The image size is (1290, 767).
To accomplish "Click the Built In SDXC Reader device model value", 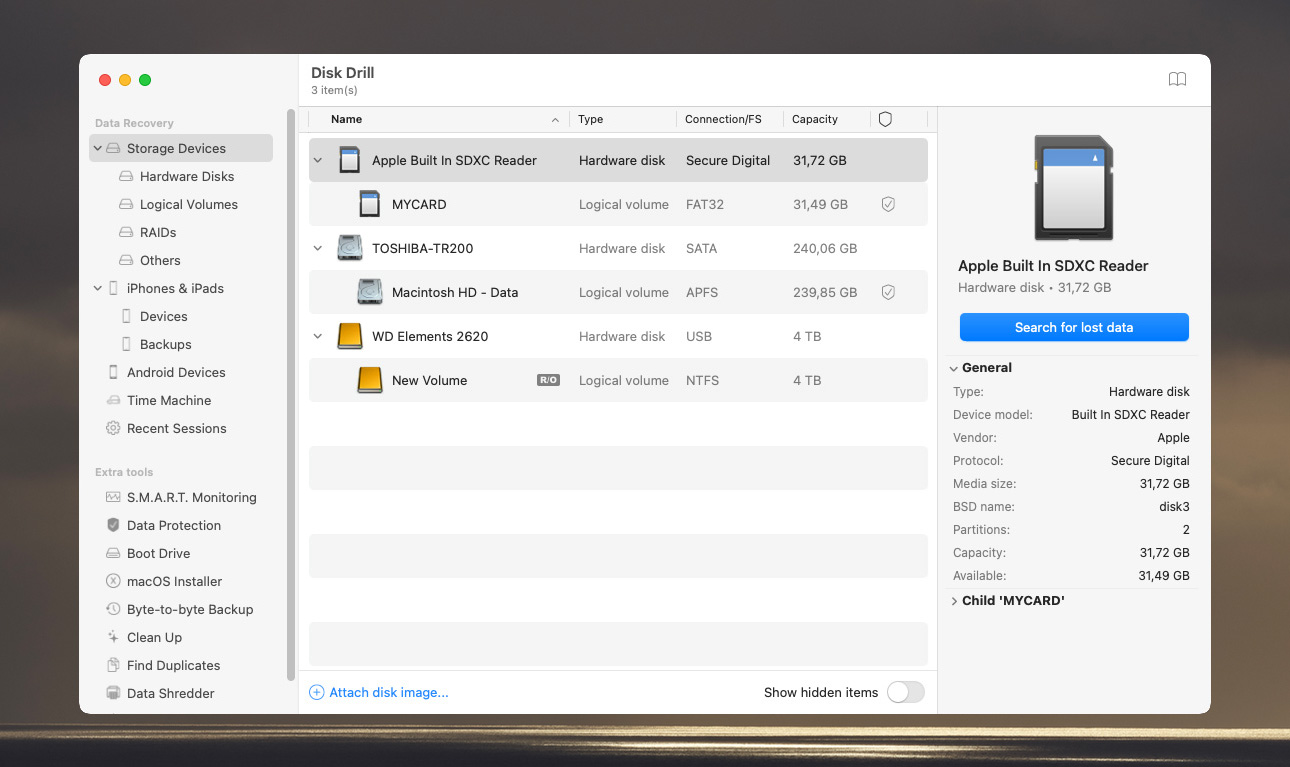I will click(1130, 415).
